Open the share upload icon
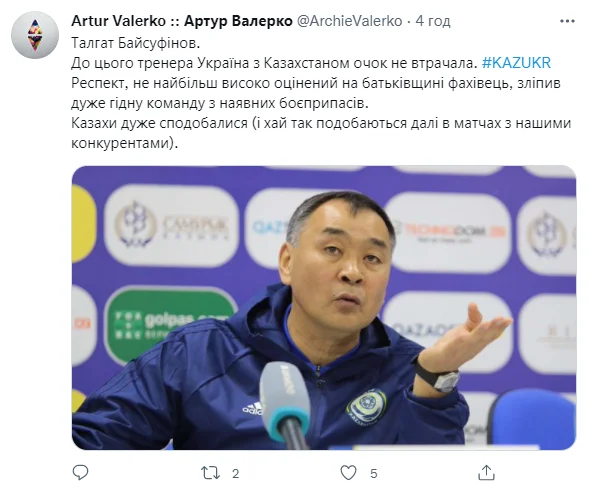The width and height of the screenshot is (592, 493). pos(486,473)
